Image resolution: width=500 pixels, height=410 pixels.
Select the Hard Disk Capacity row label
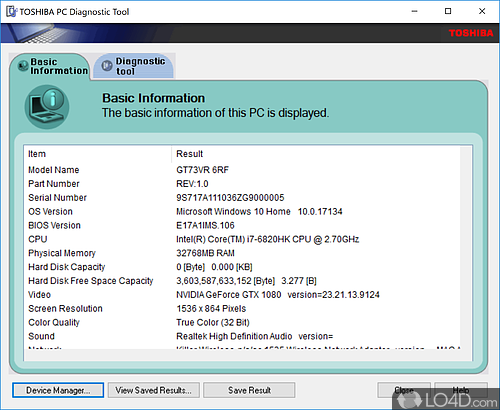click(67, 267)
